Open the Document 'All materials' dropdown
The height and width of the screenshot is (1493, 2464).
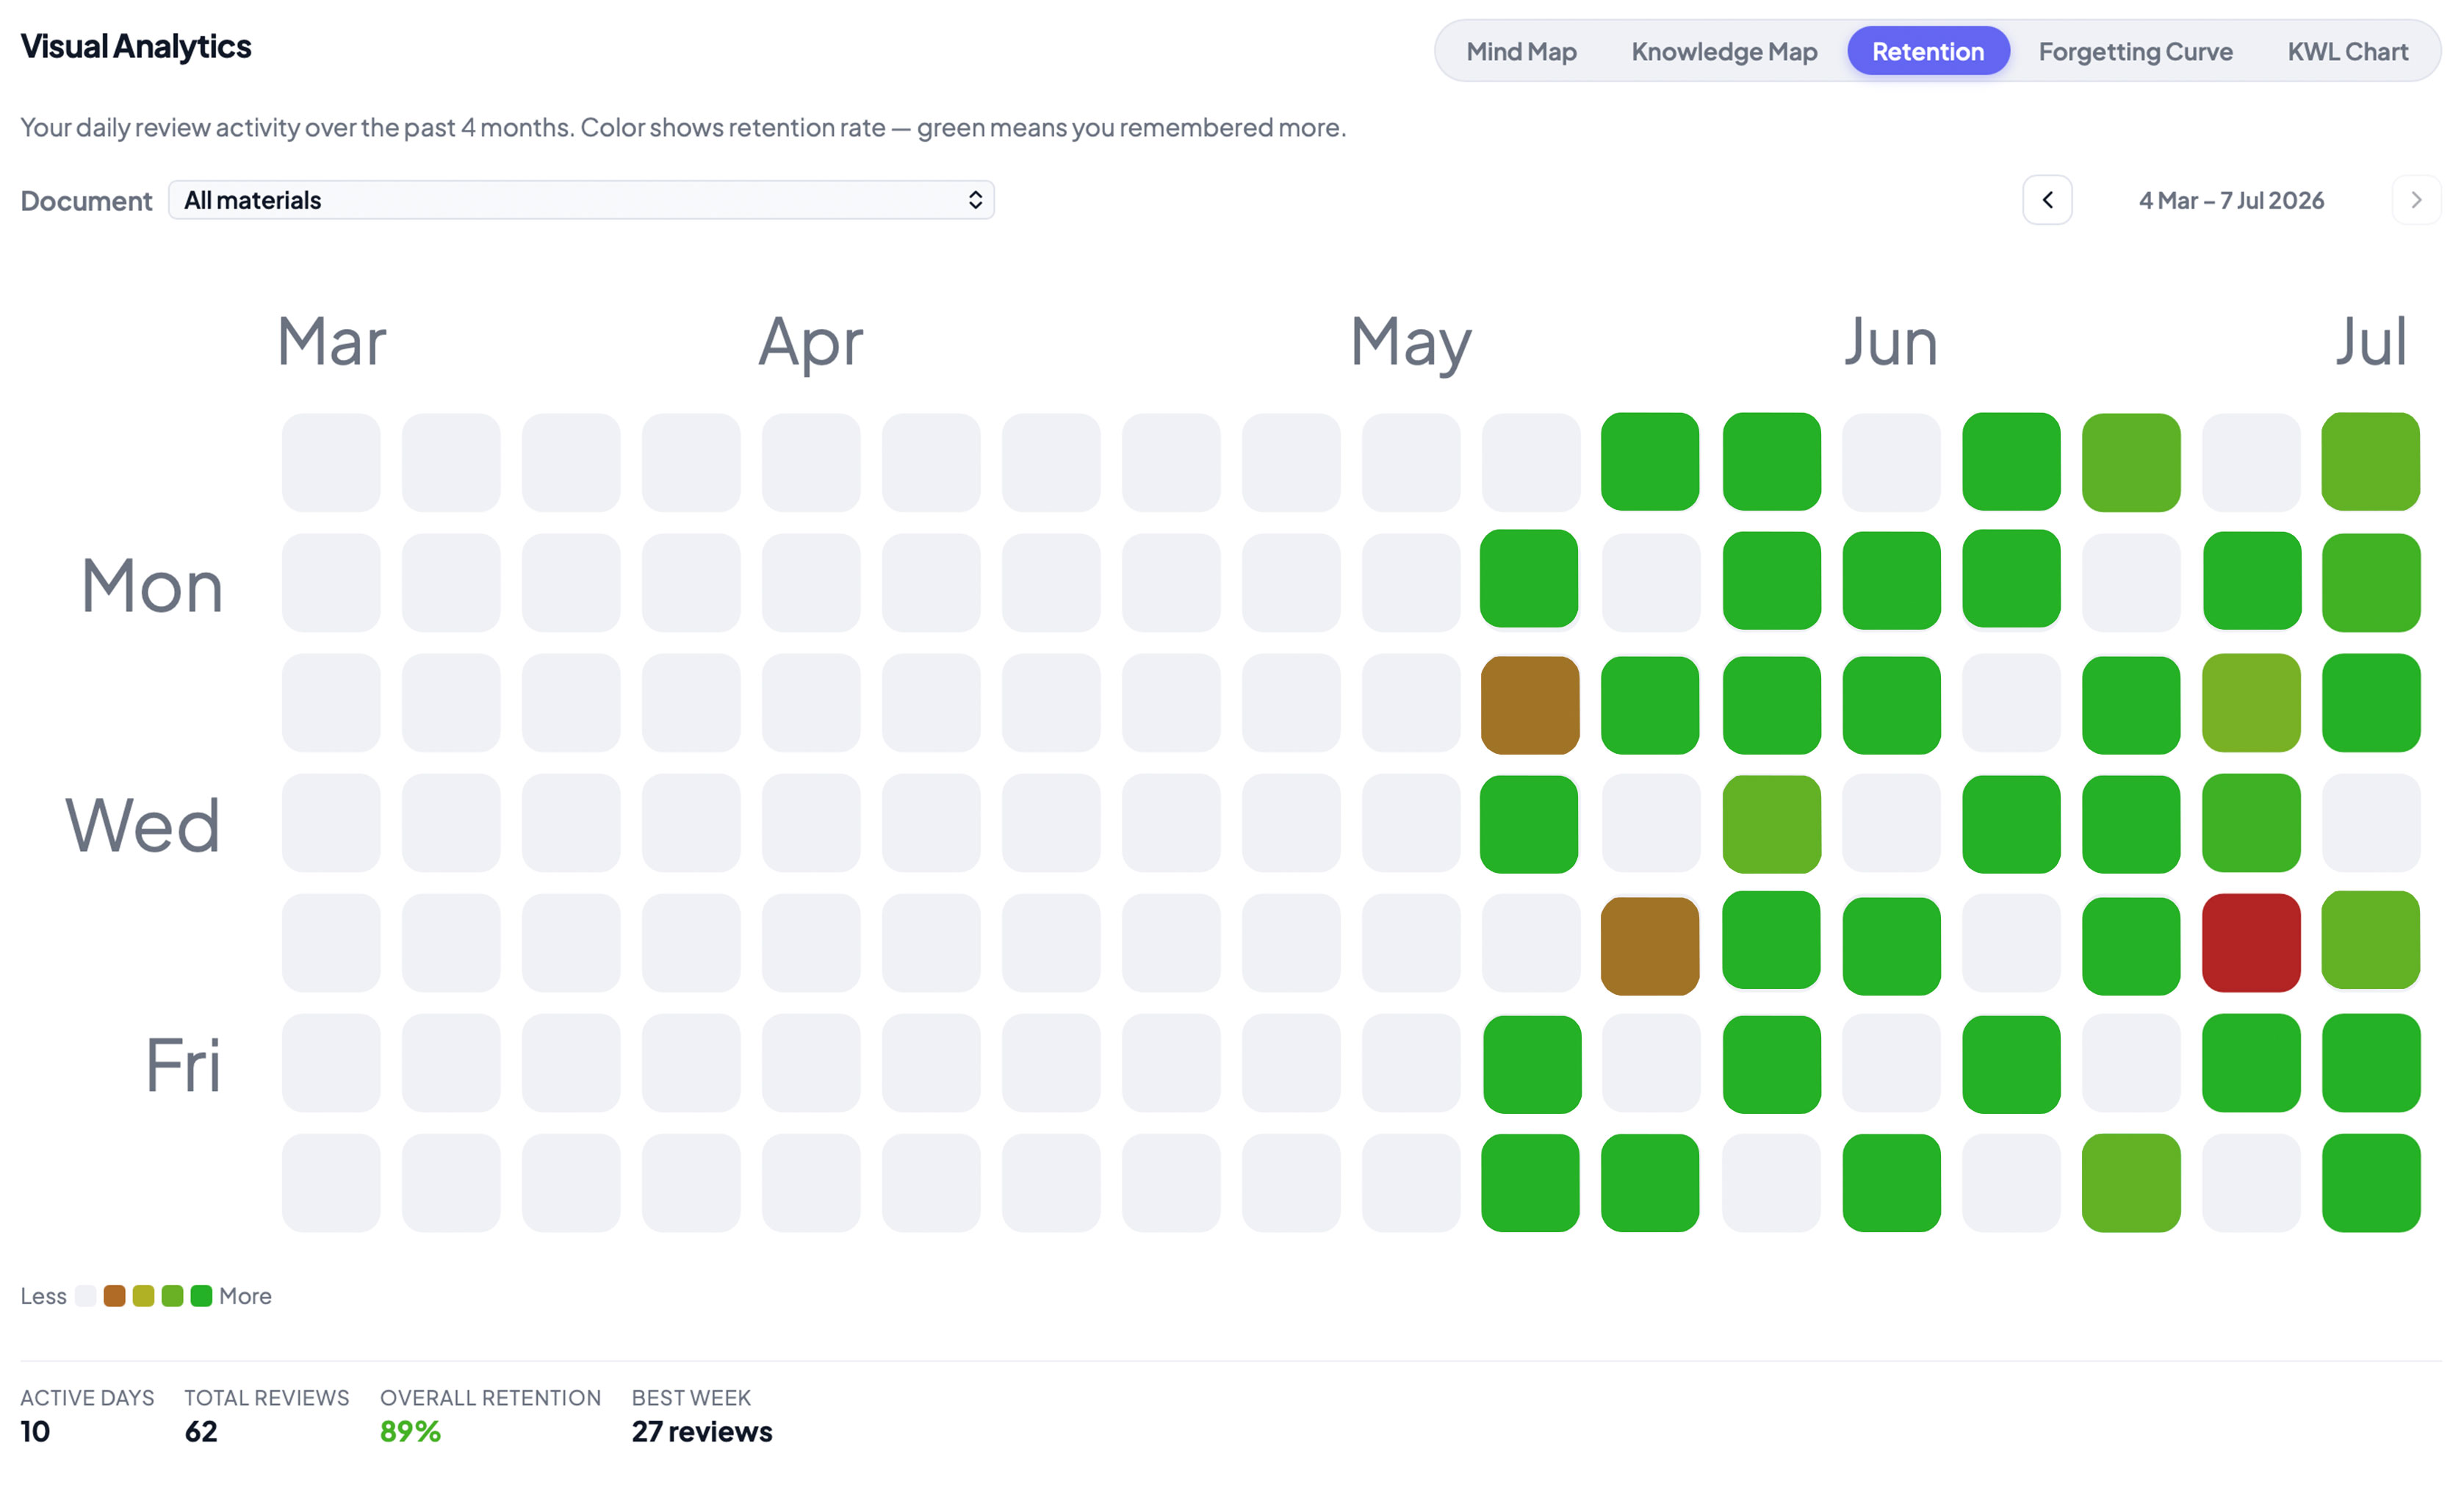581,200
